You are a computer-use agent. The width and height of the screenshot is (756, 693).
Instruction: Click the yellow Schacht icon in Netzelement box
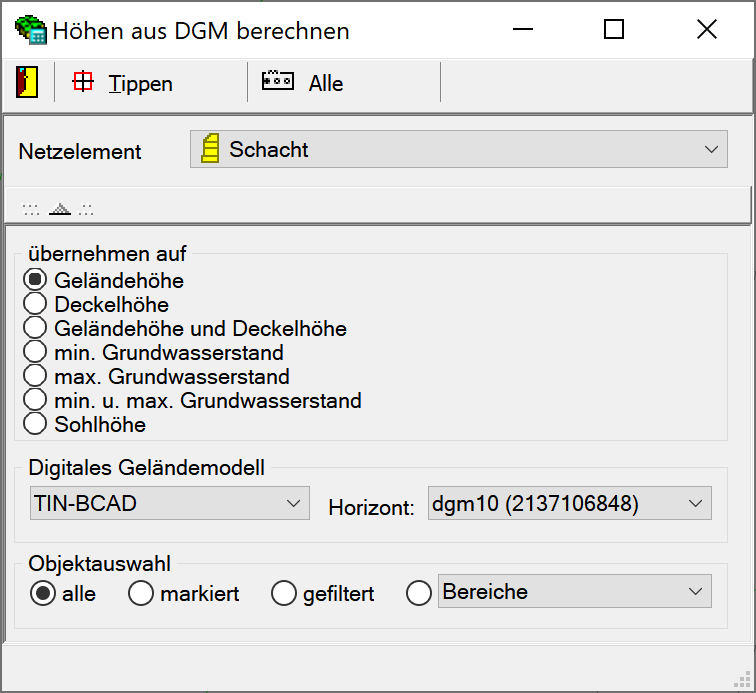(210, 150)
